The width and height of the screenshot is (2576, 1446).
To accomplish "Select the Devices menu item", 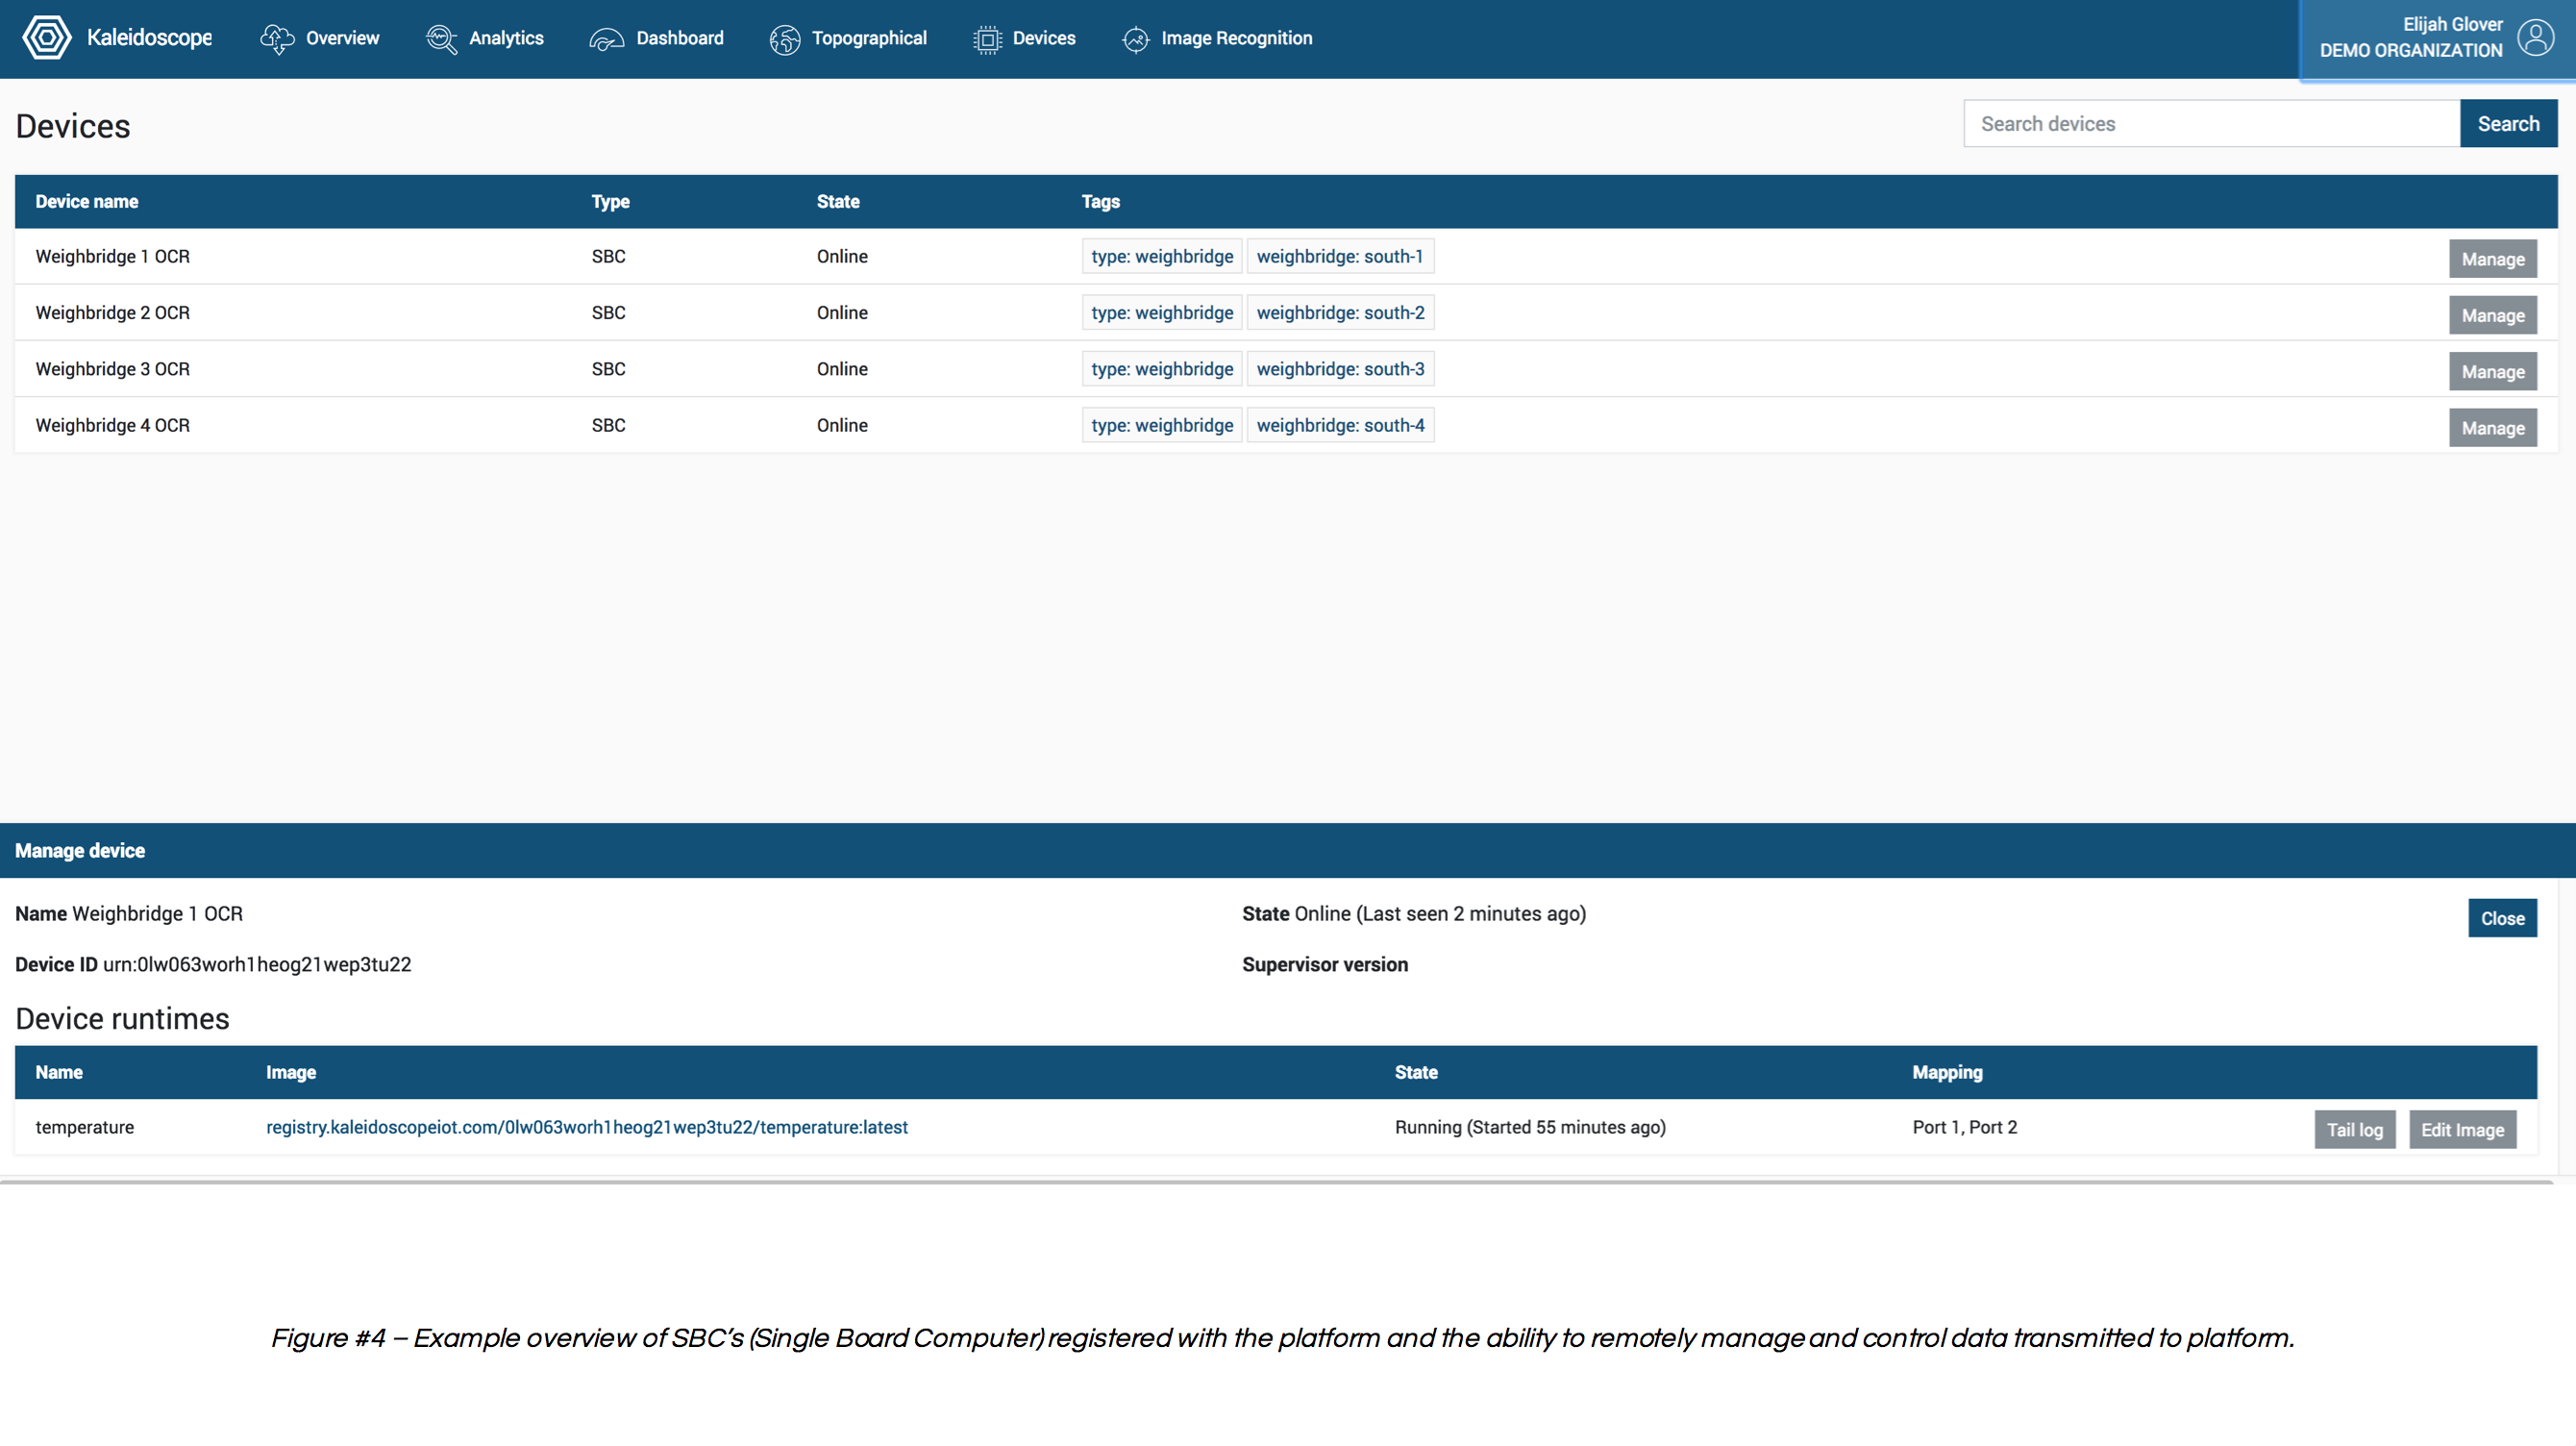I will (1024, 39).
